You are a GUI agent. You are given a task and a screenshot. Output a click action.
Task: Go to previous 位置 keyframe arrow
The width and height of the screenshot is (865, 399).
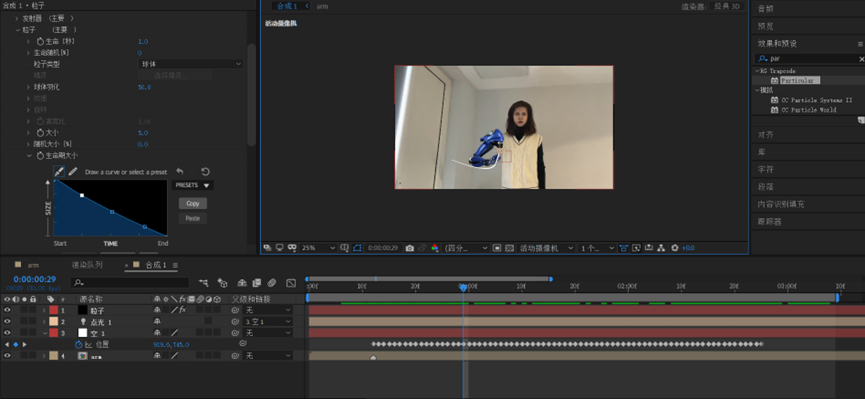(x=7, y=344)
